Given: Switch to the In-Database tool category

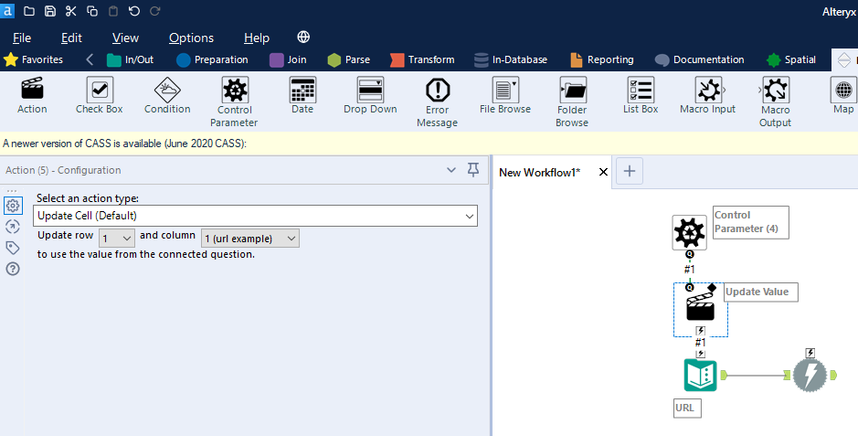Looking at the screenshot, I should (x=510, y=60).
